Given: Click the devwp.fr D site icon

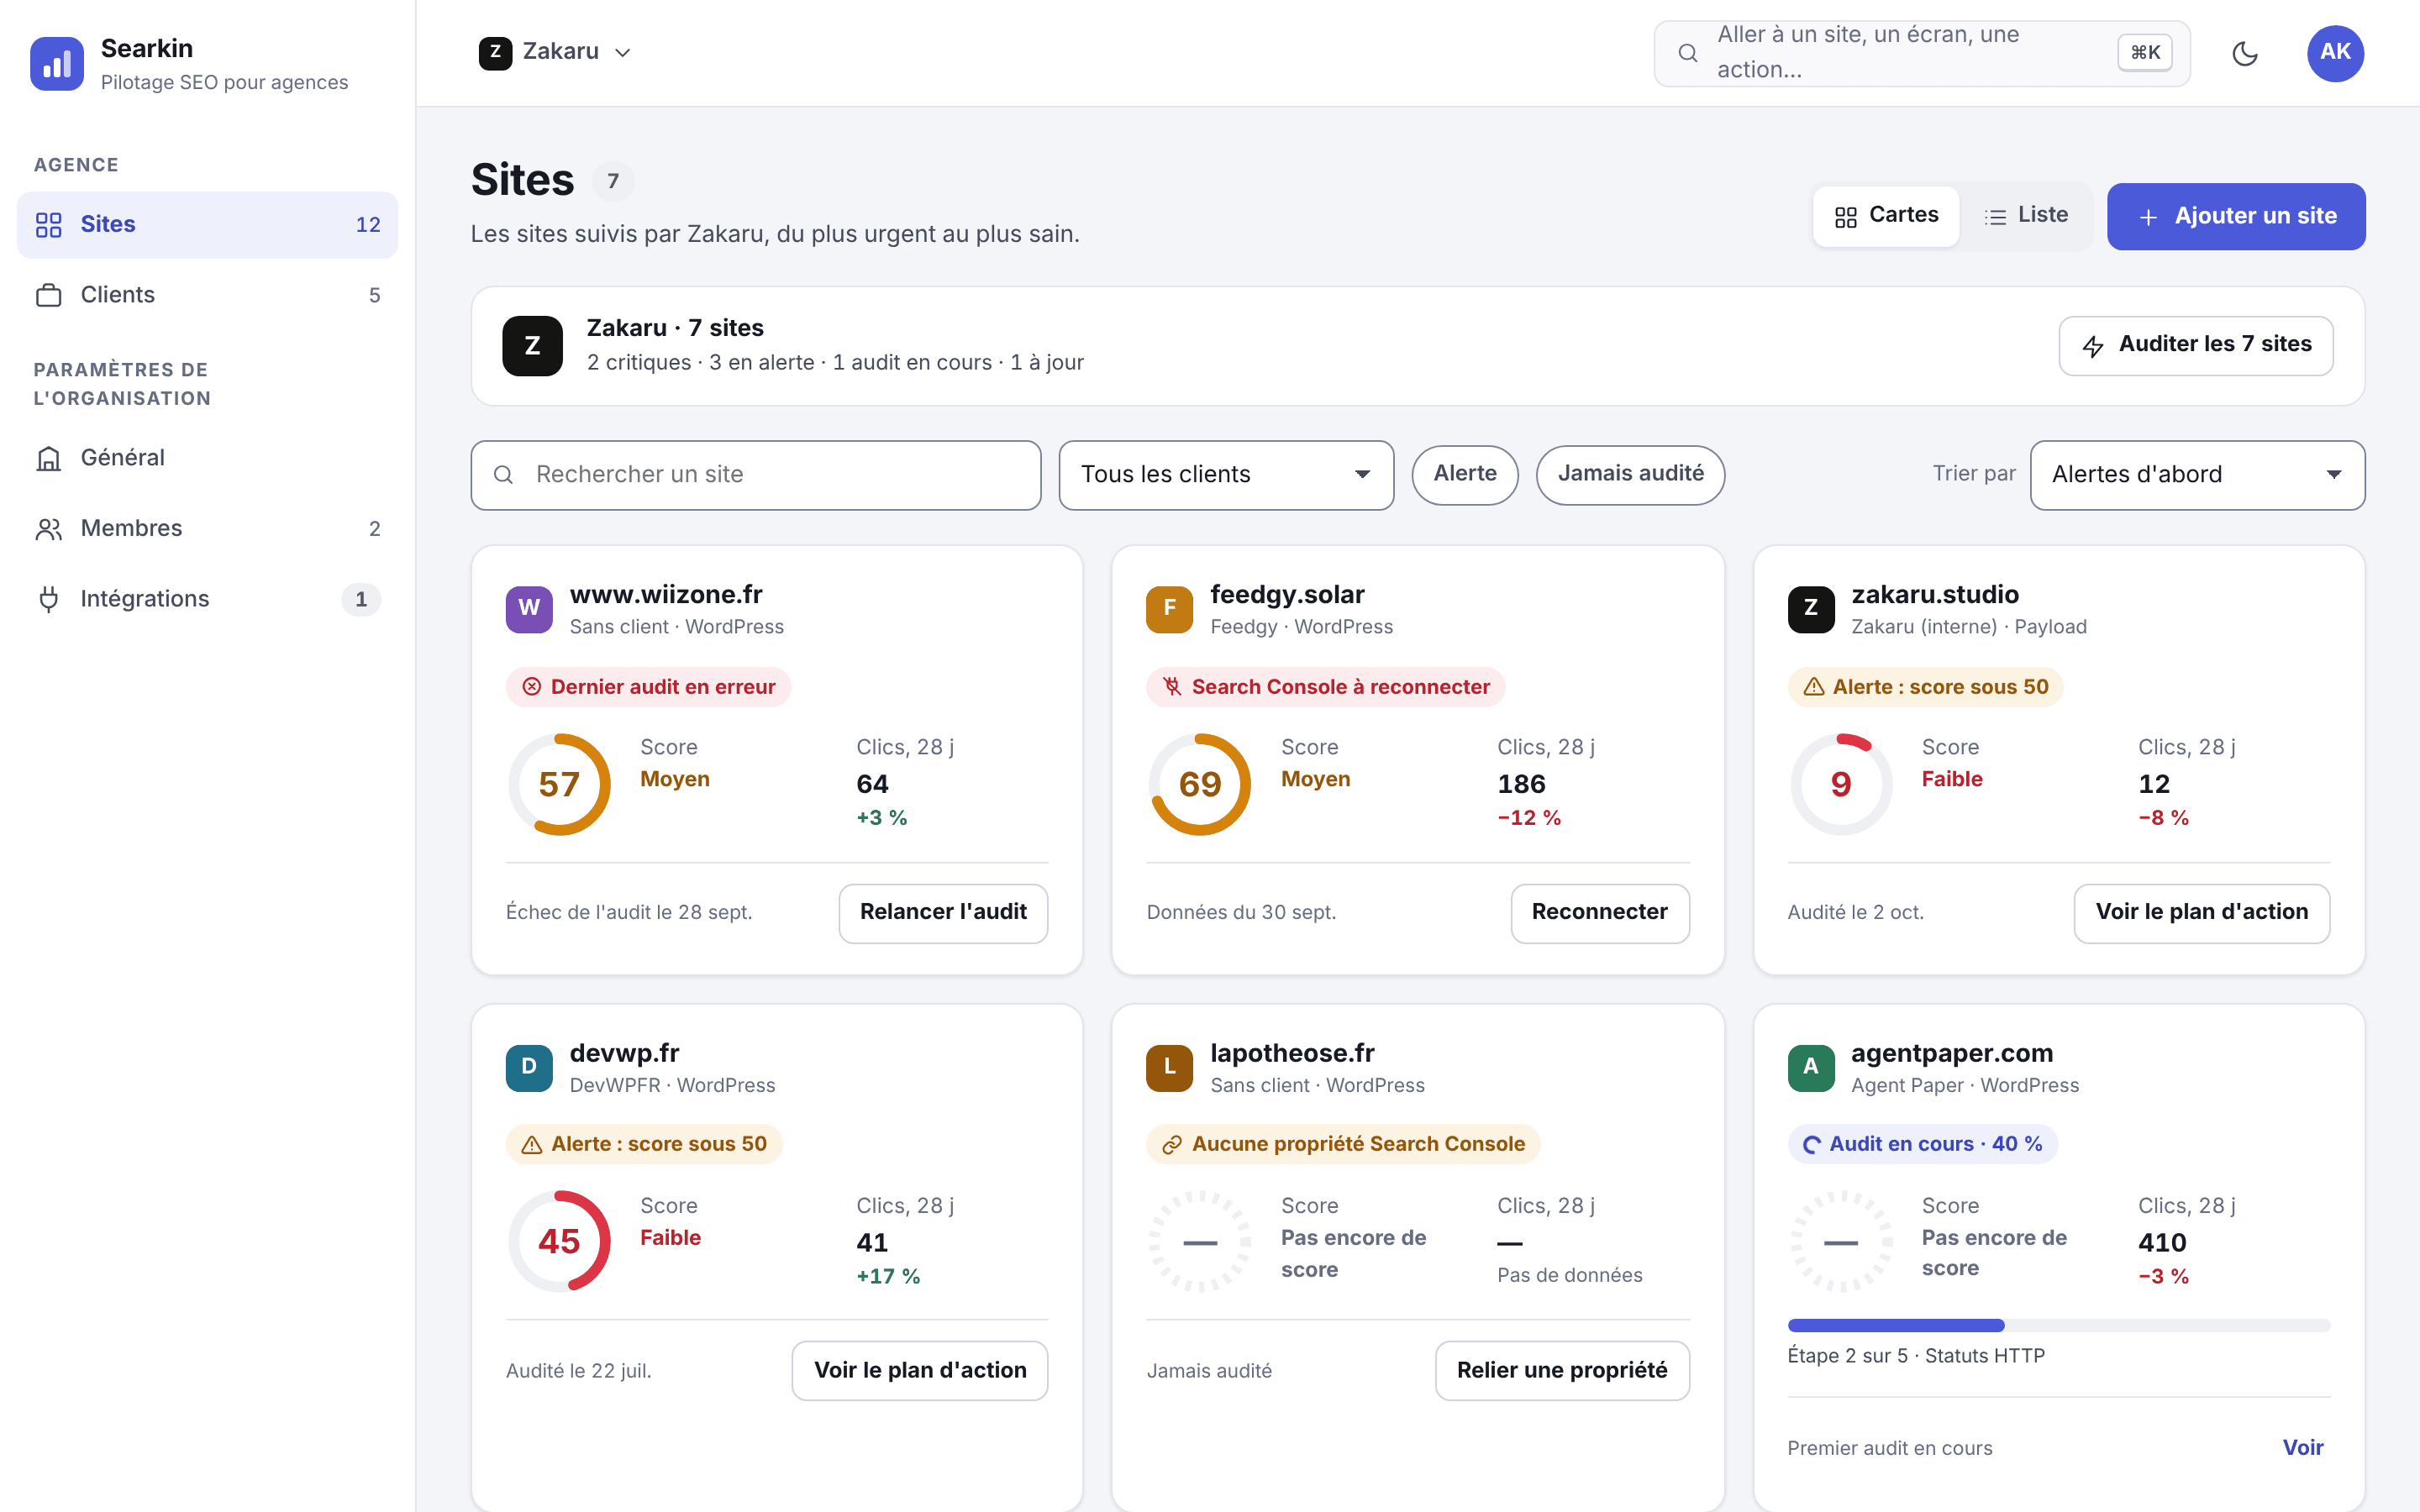Looking at the screenshot, I should pos(529,1068).
